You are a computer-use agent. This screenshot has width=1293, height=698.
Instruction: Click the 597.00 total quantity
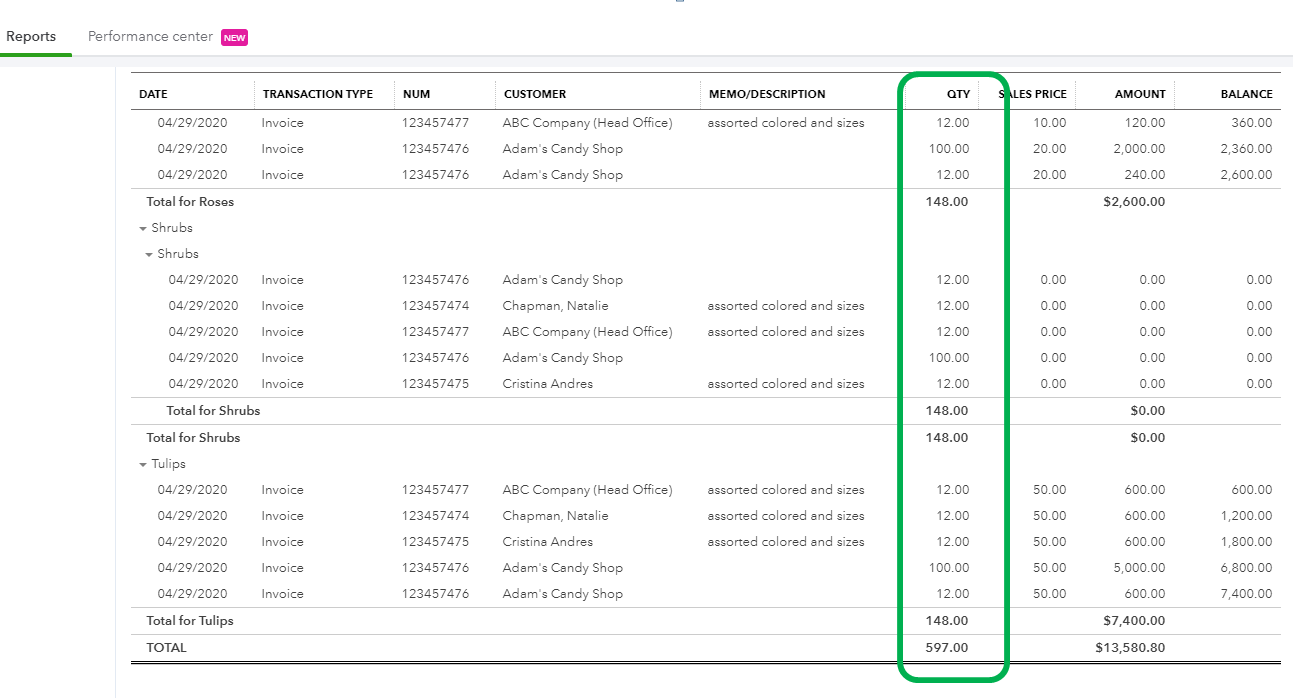click(x=947, y=648)
